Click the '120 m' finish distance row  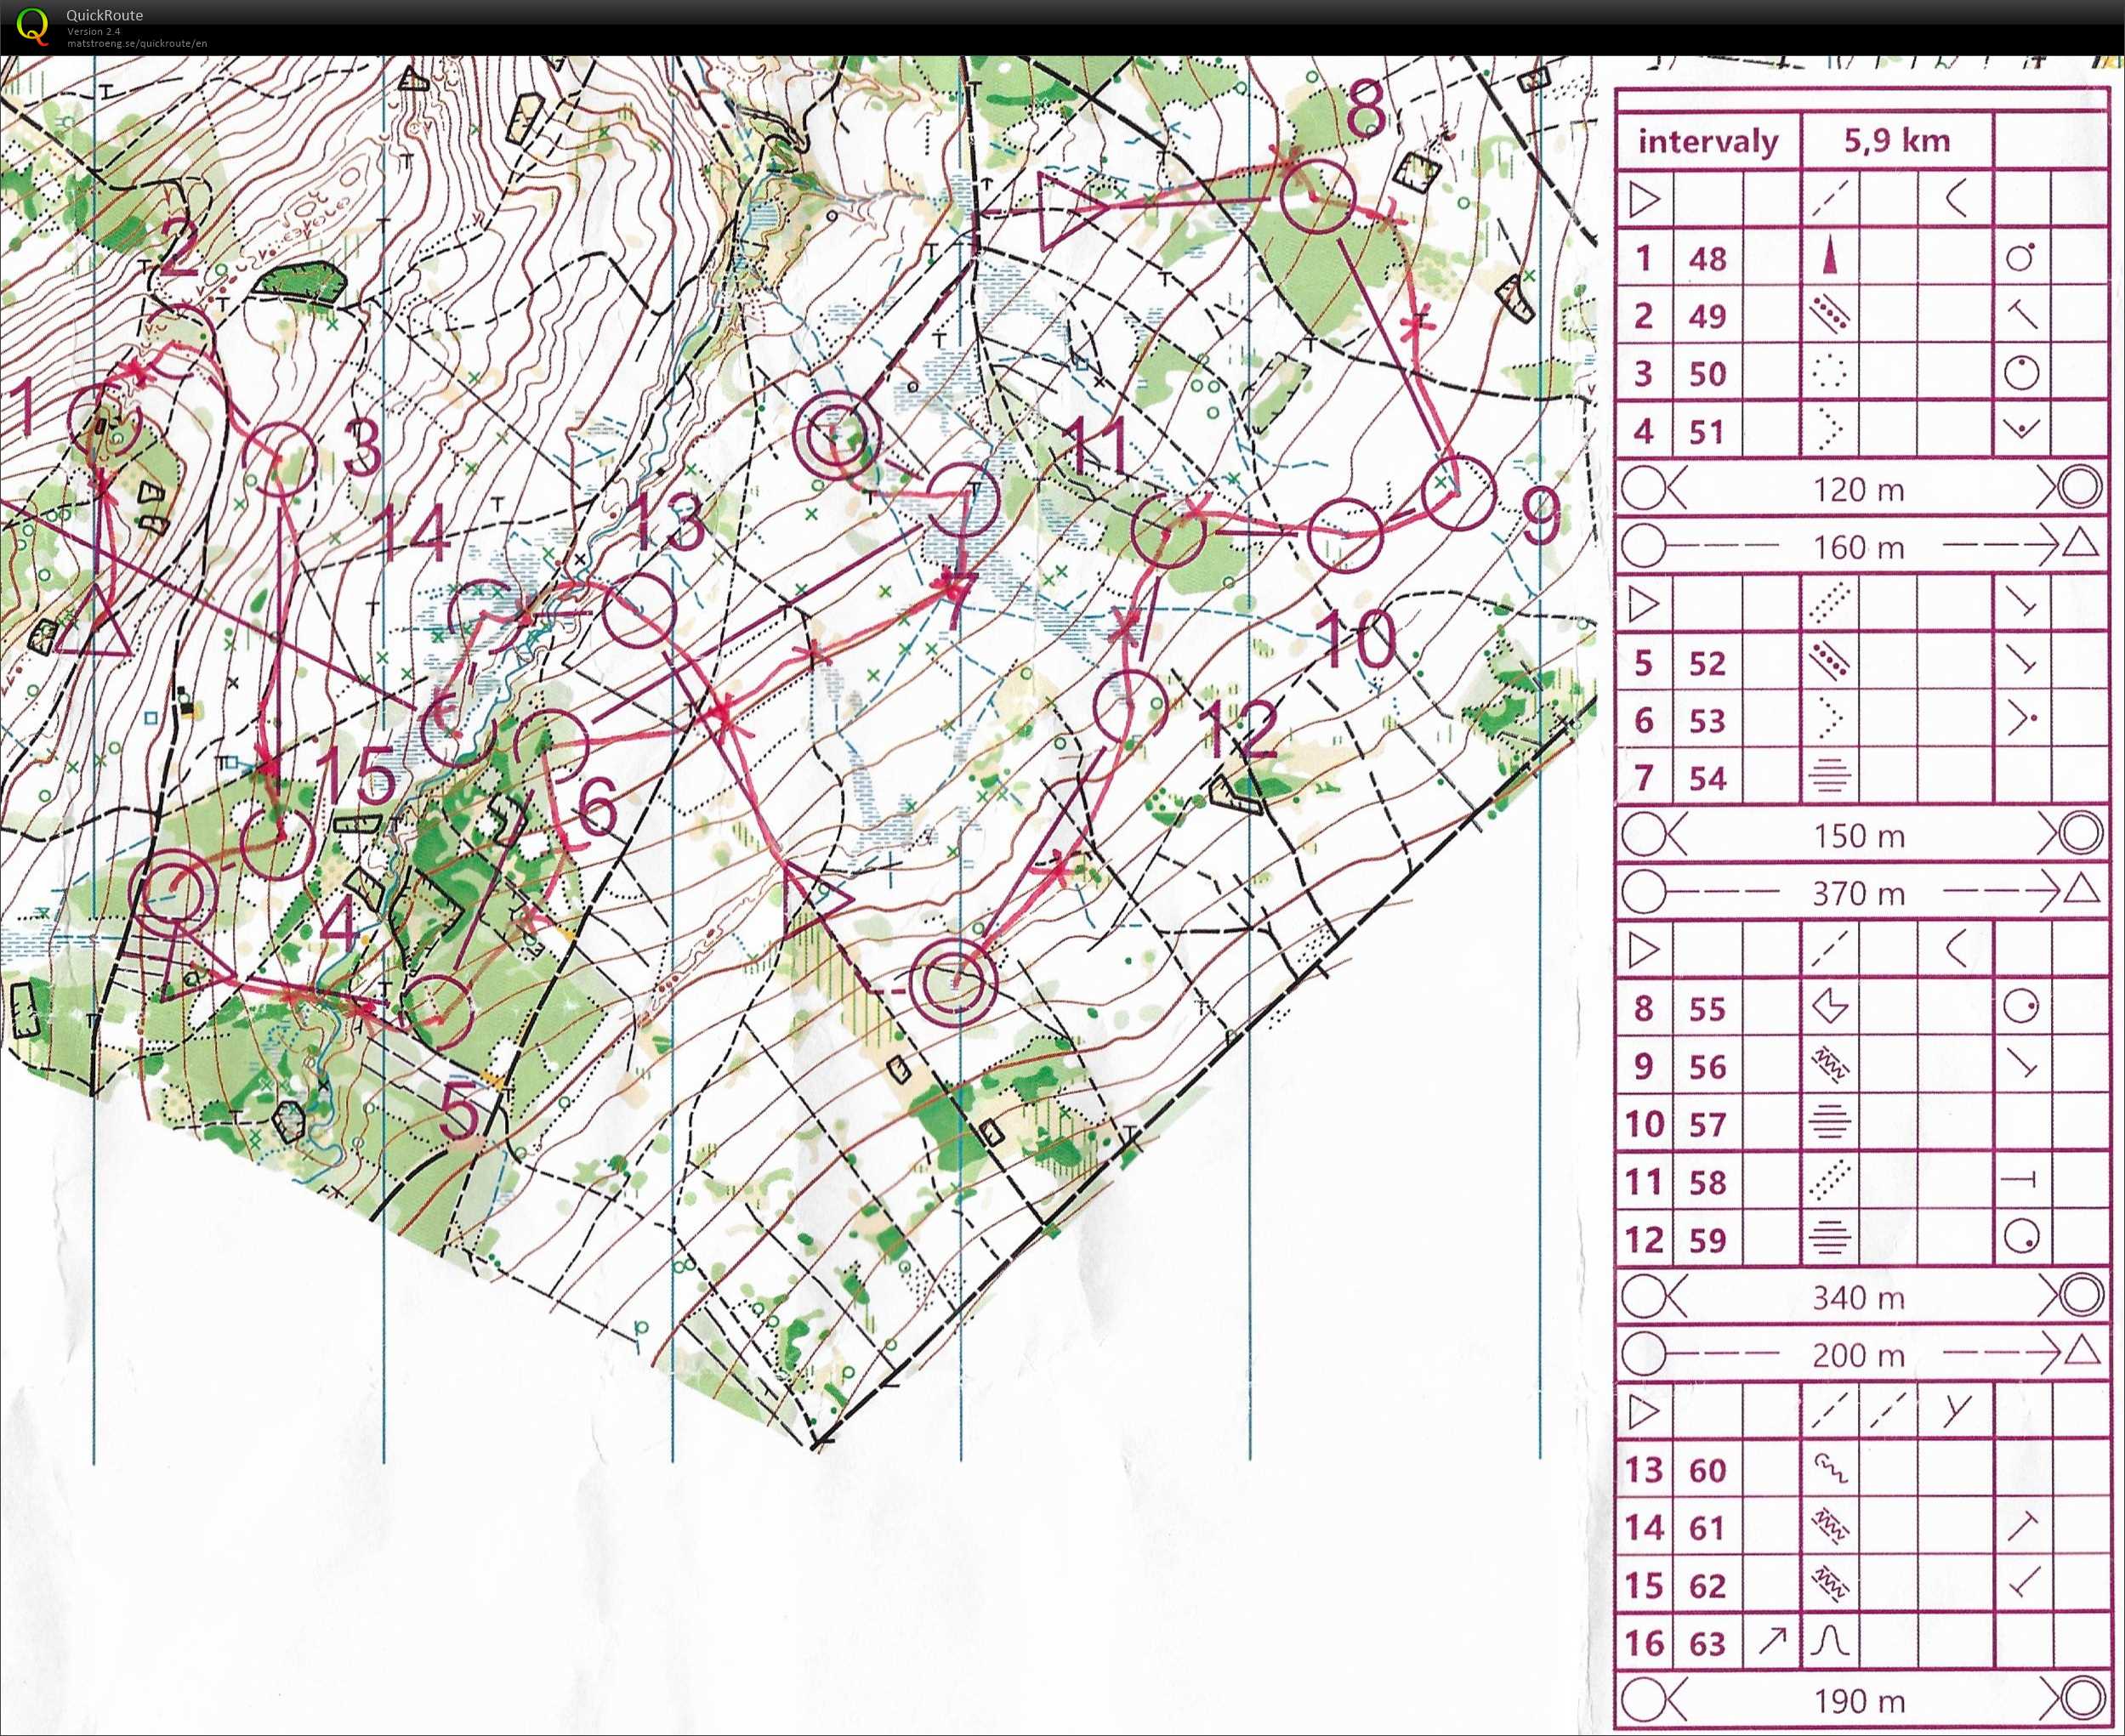tap(1862, 489)
